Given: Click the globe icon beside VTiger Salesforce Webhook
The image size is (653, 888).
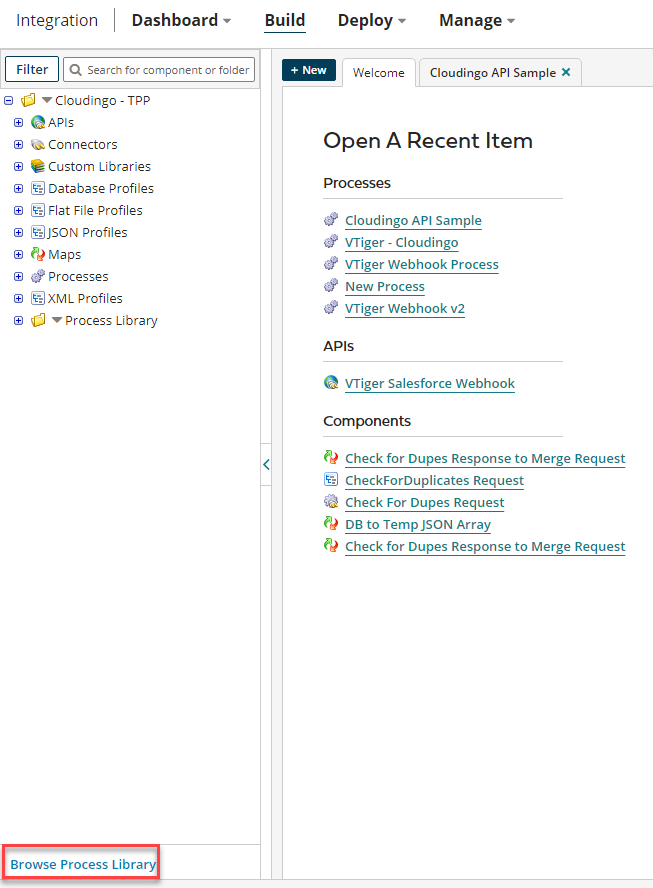Looking at the screenshot, I should point(331,383).
